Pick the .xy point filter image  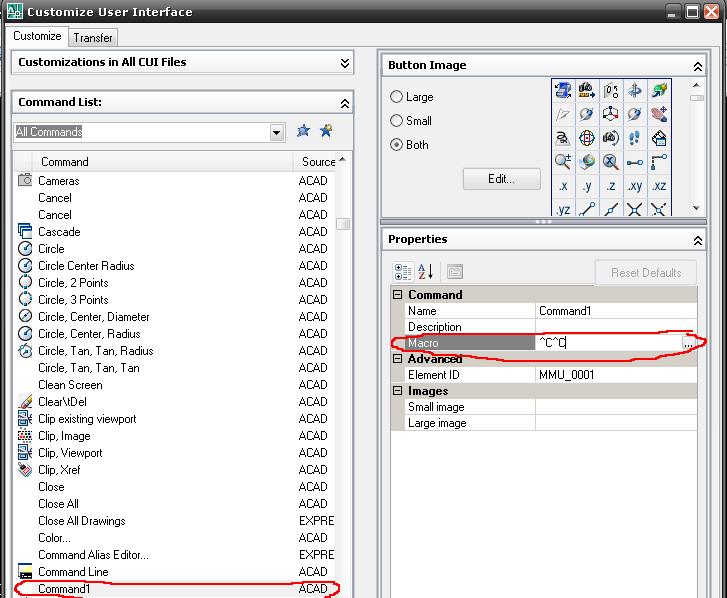click(635, 186)
